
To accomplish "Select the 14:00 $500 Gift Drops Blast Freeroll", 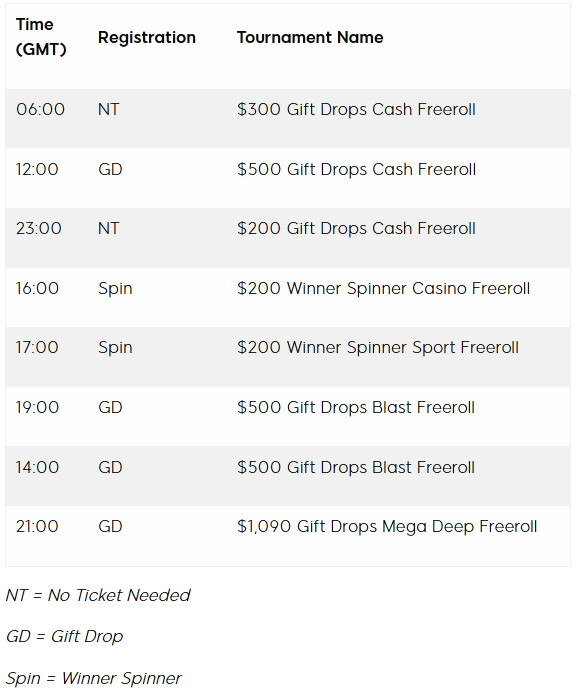I will pos(355,467).
